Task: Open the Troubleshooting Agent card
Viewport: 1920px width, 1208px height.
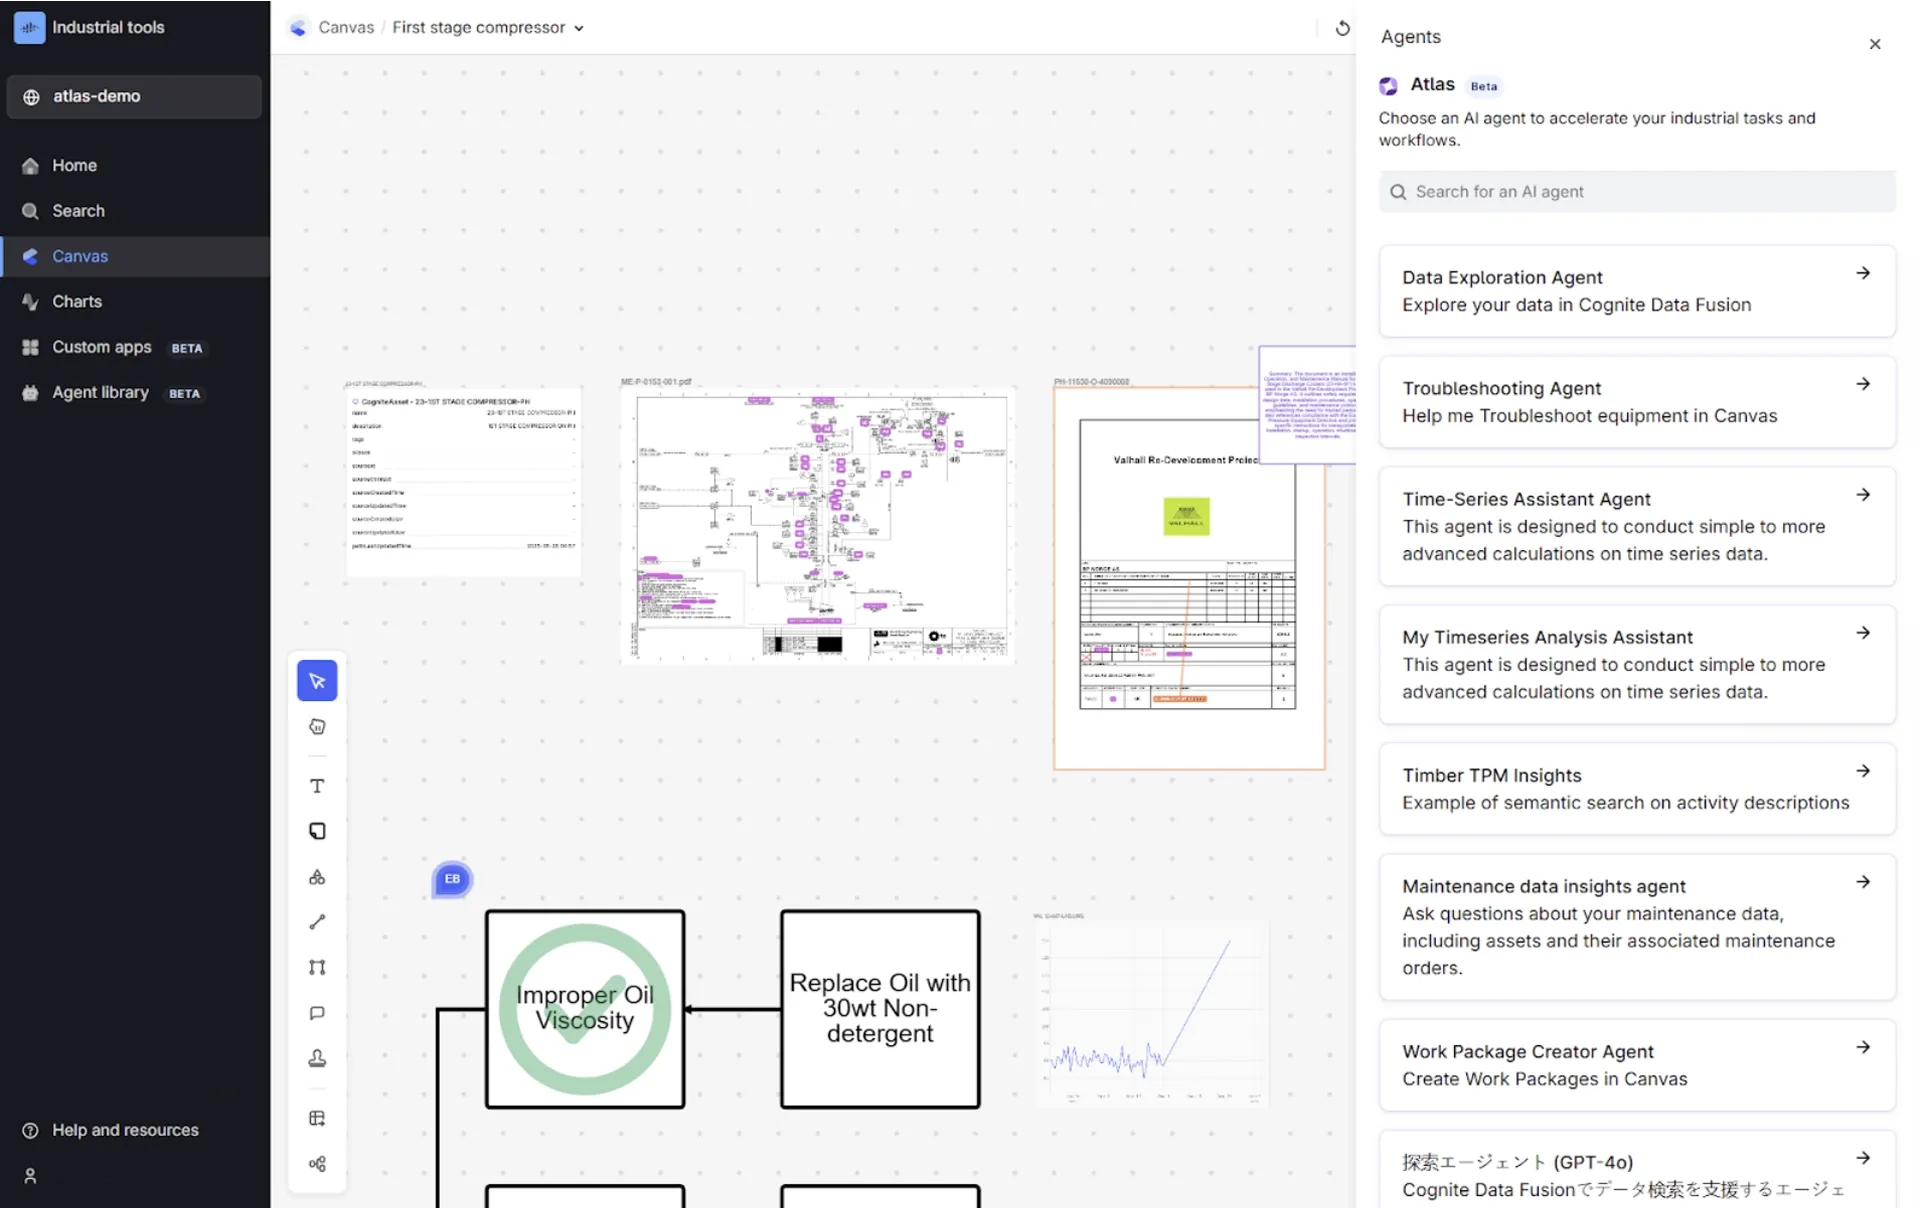Action: [x=1637, y=402]
